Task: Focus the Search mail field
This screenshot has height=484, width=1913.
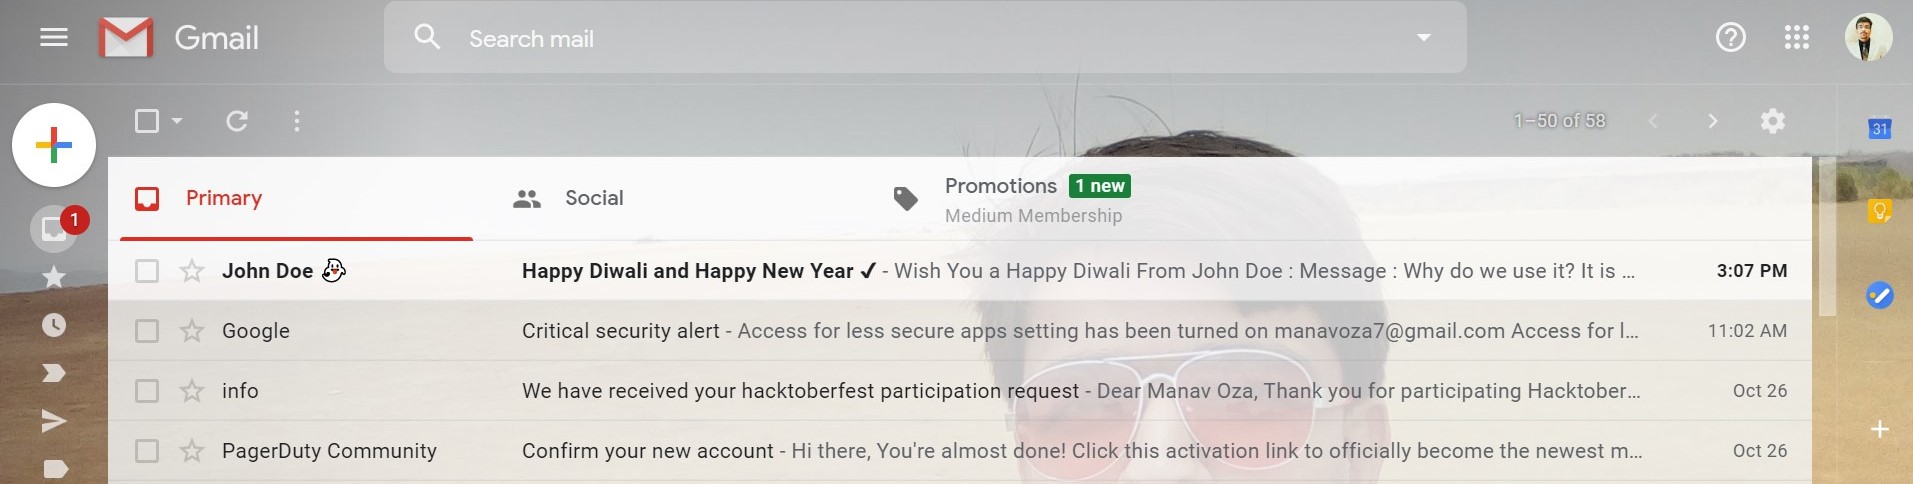Action: pos(900,38)
